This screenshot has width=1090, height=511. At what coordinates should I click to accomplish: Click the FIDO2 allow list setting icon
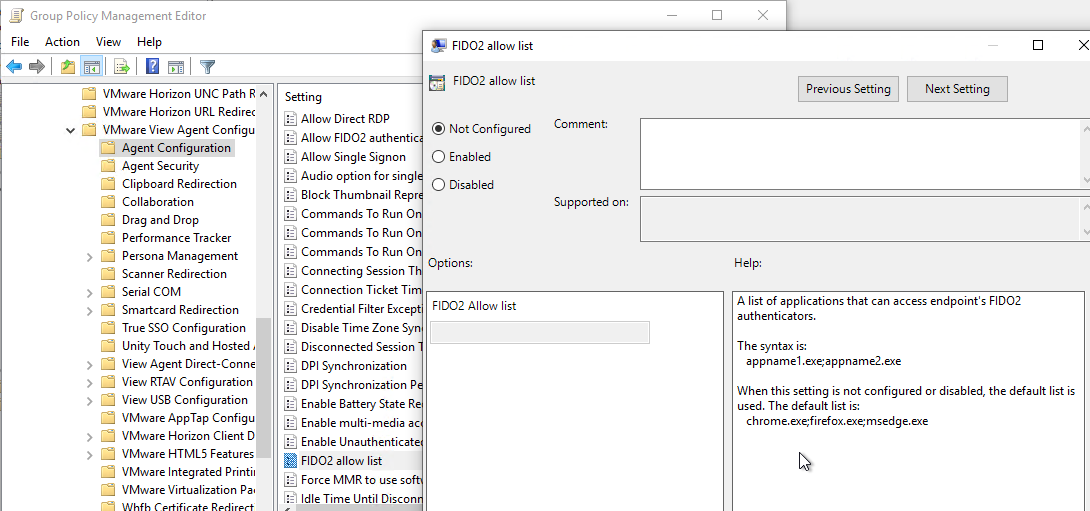pos(291,460)
